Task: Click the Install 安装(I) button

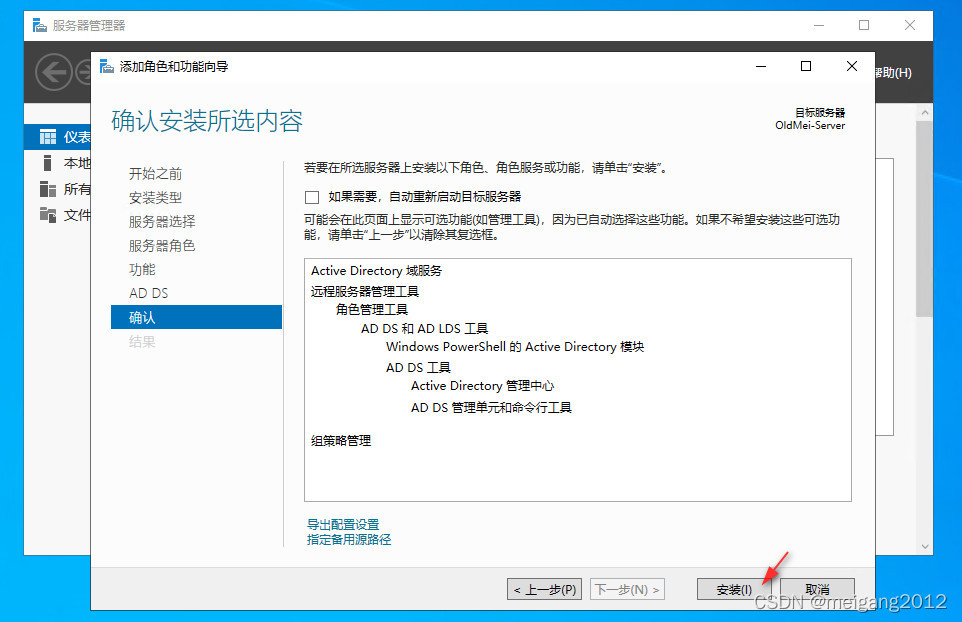Action: click(733, 589)
